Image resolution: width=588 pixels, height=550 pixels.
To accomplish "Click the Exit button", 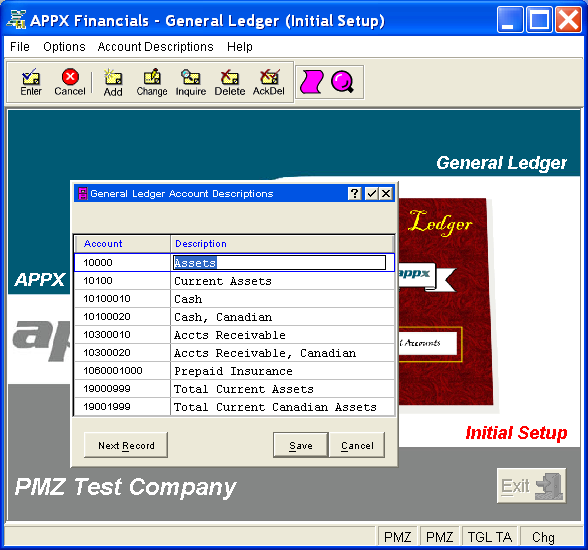I will 531,486.
